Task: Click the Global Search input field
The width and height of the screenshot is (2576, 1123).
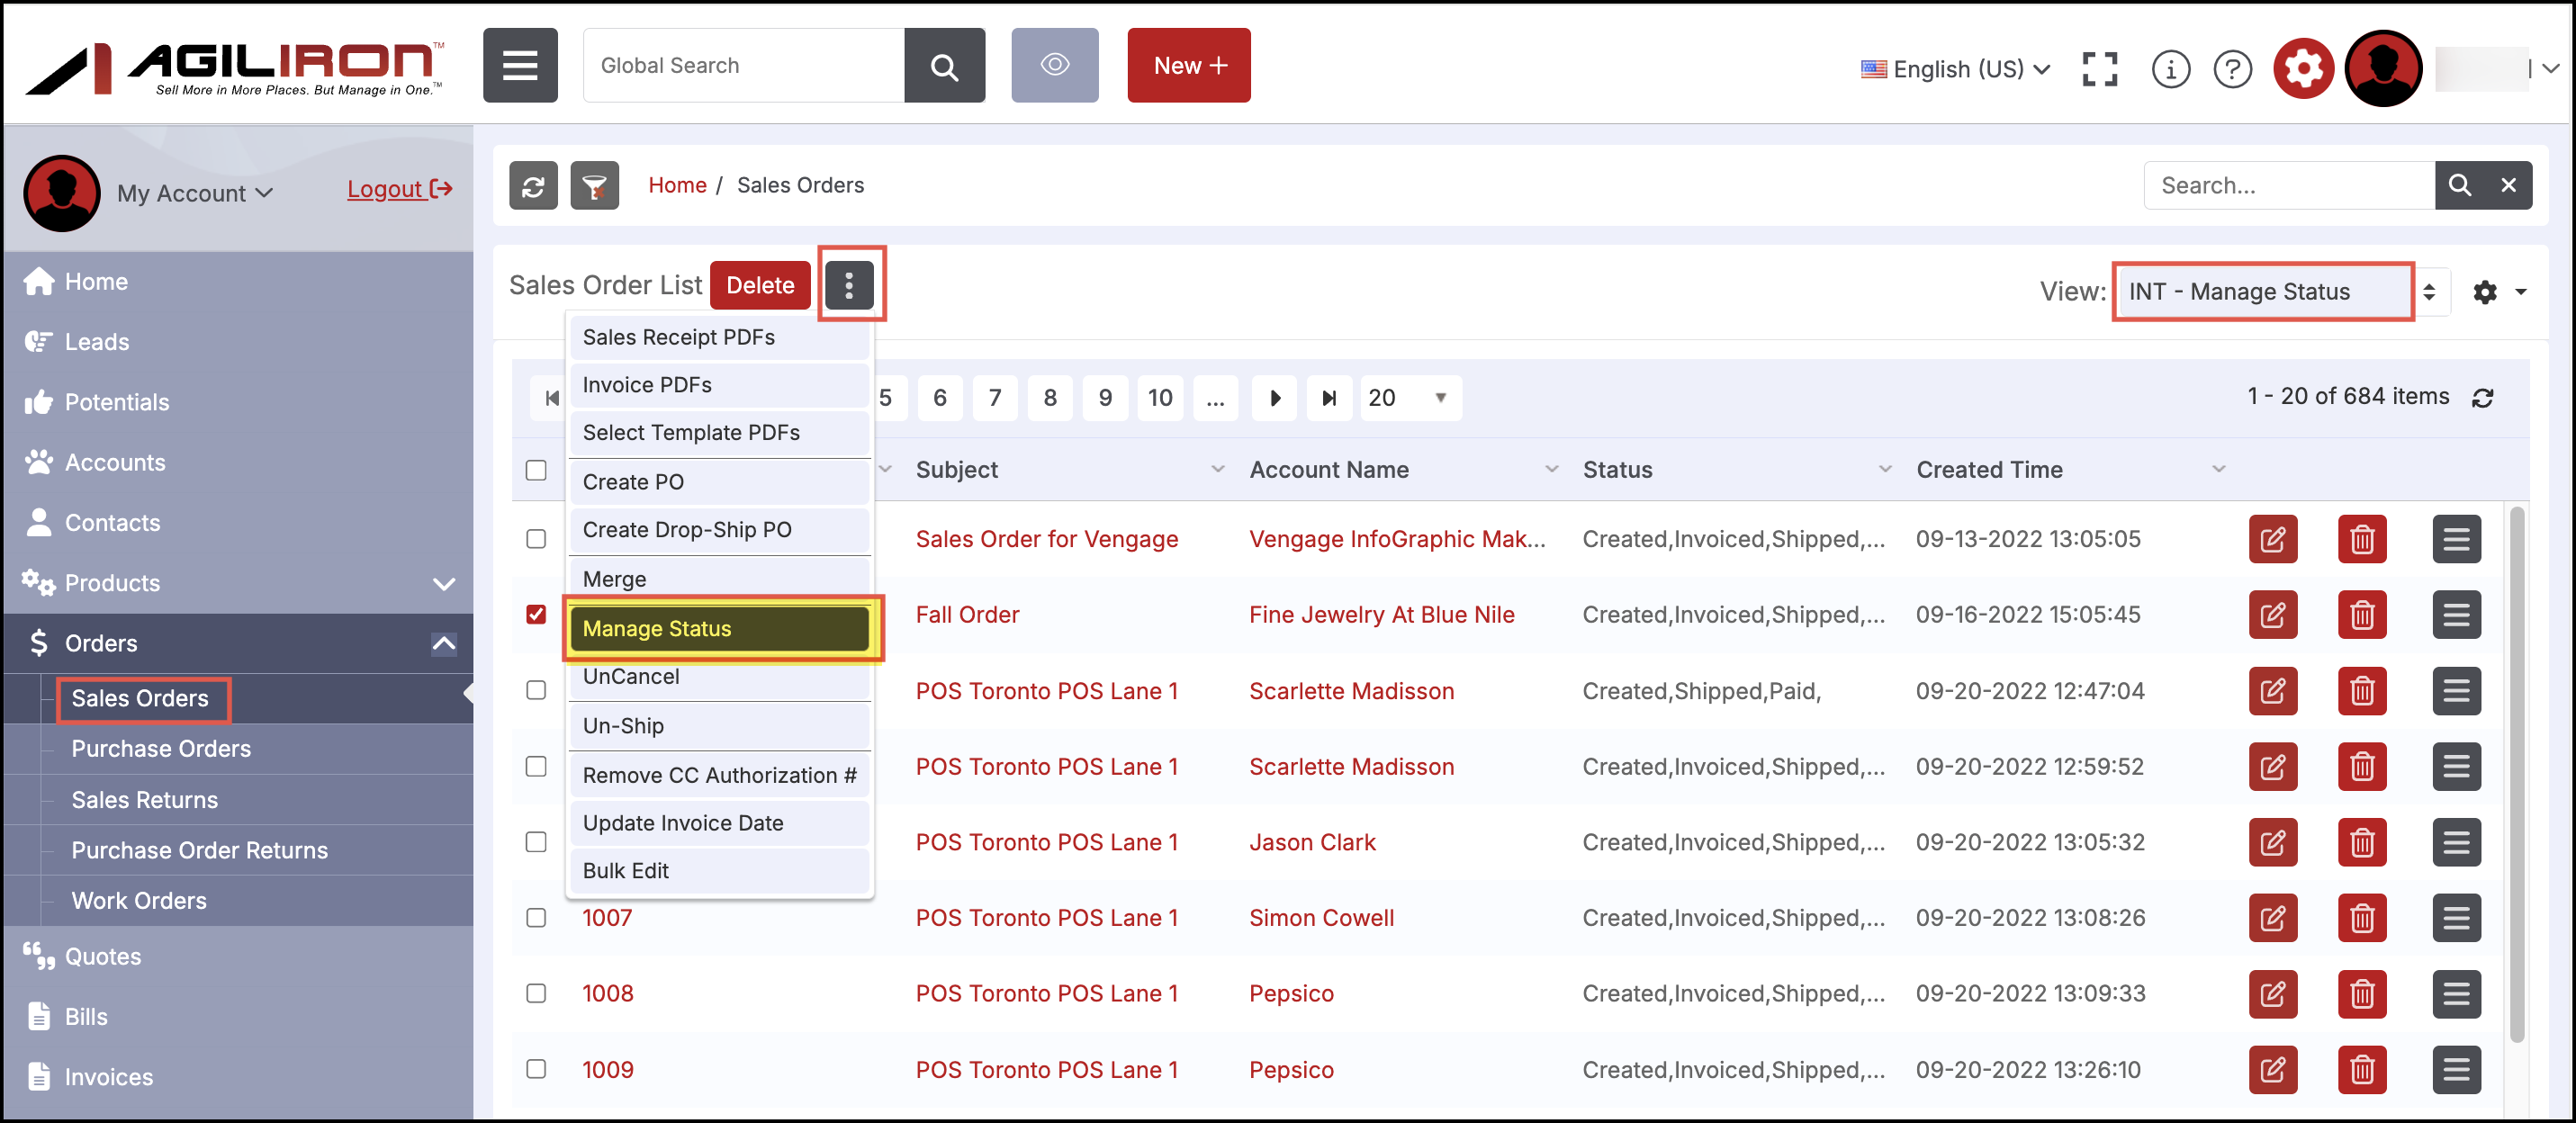Action: 743,65
